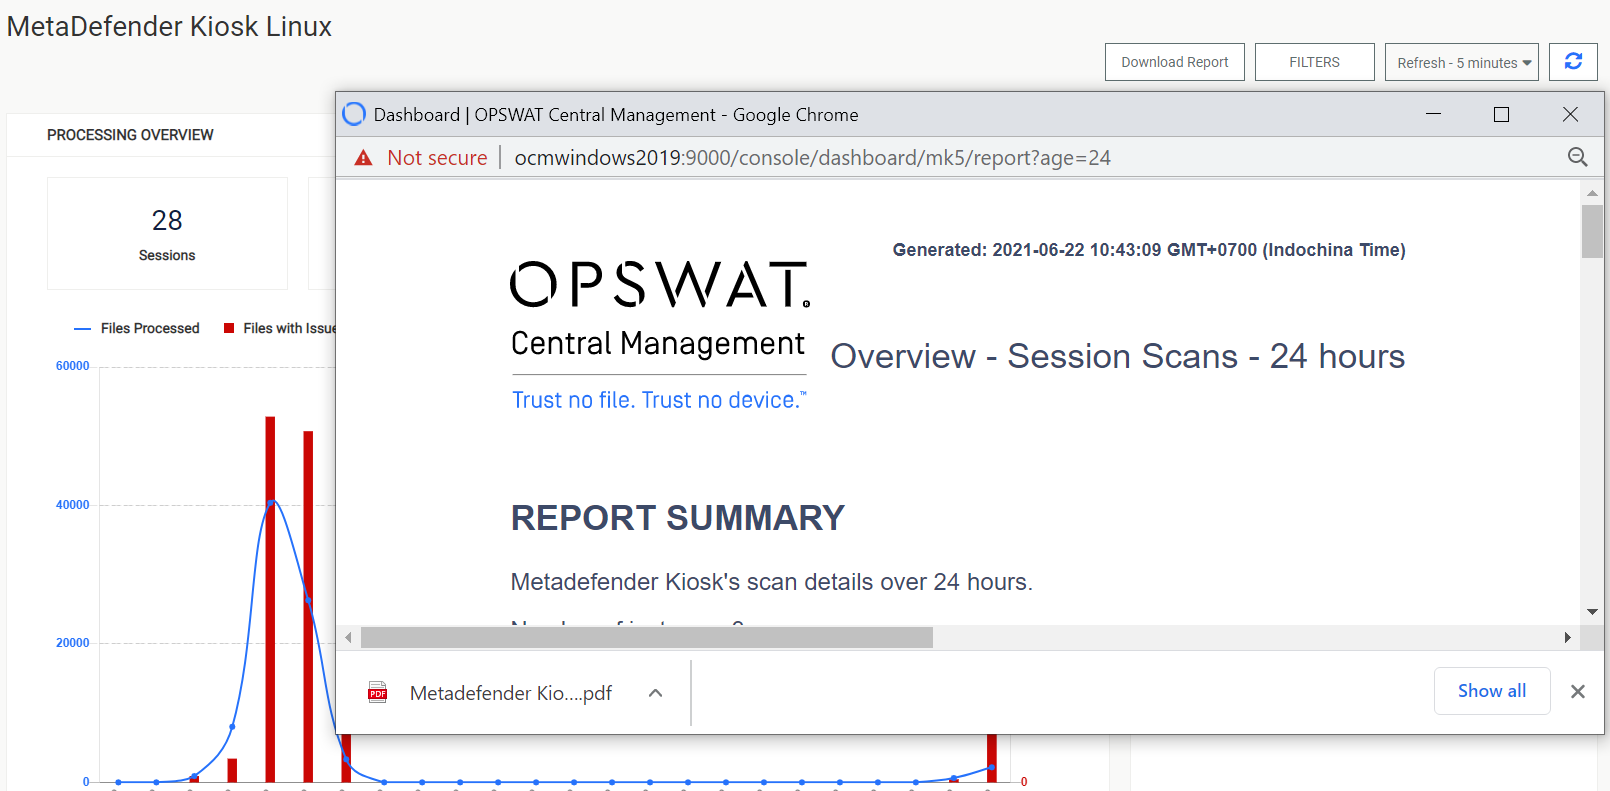Click the Not secure warning triangle icon
This screenshot has height=791, width=1610.
coord(364,158)
